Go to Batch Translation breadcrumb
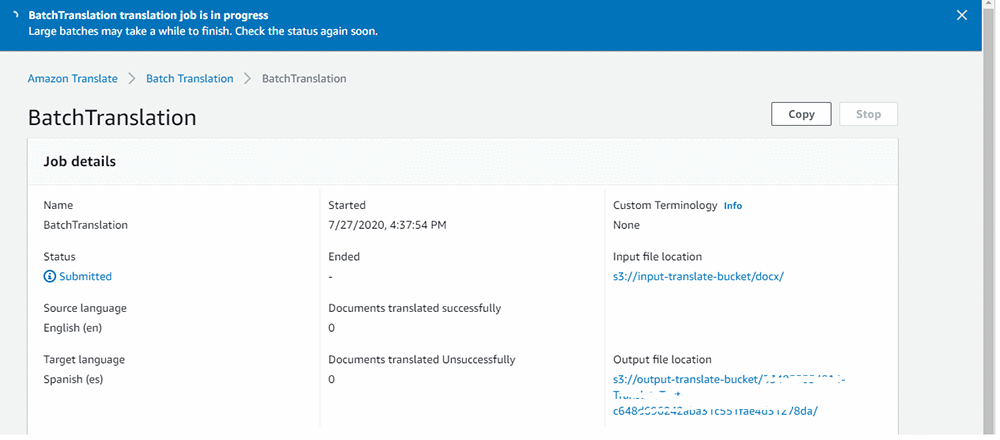1000x440 pixels. pos(189,78)
